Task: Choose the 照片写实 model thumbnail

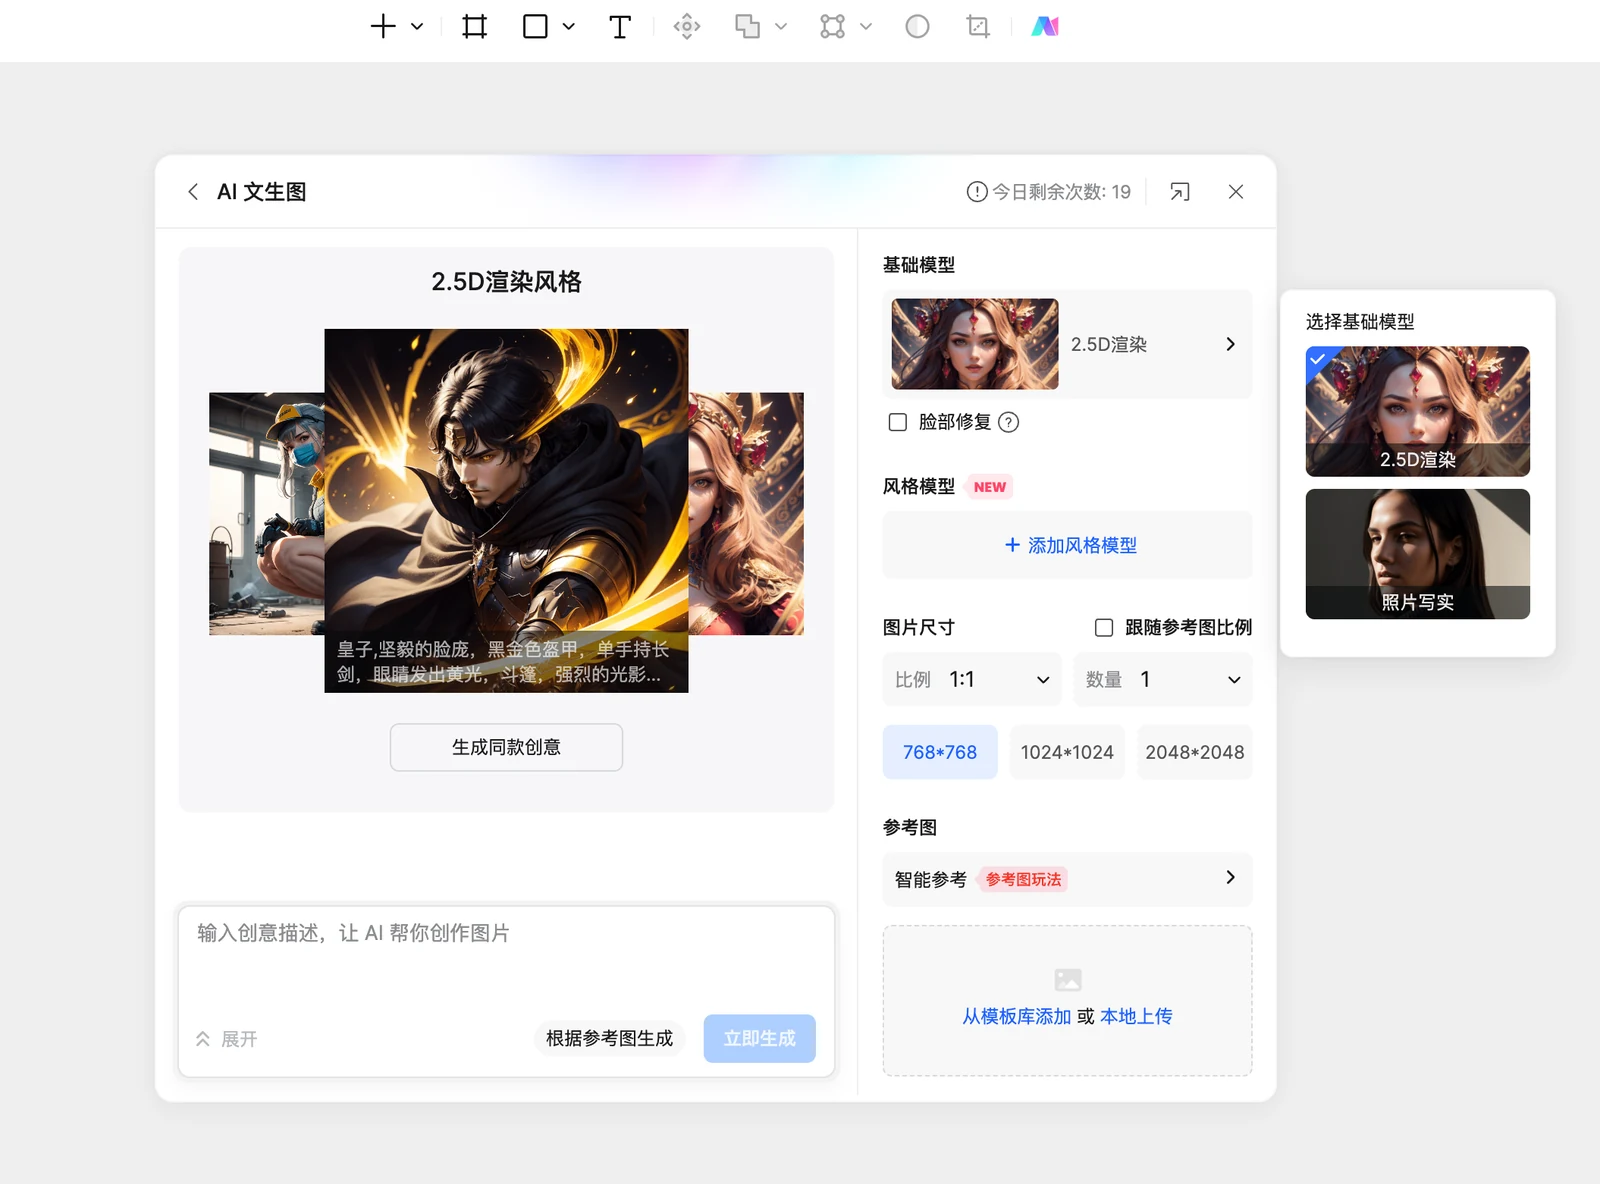Action: tap(1417, 554)
